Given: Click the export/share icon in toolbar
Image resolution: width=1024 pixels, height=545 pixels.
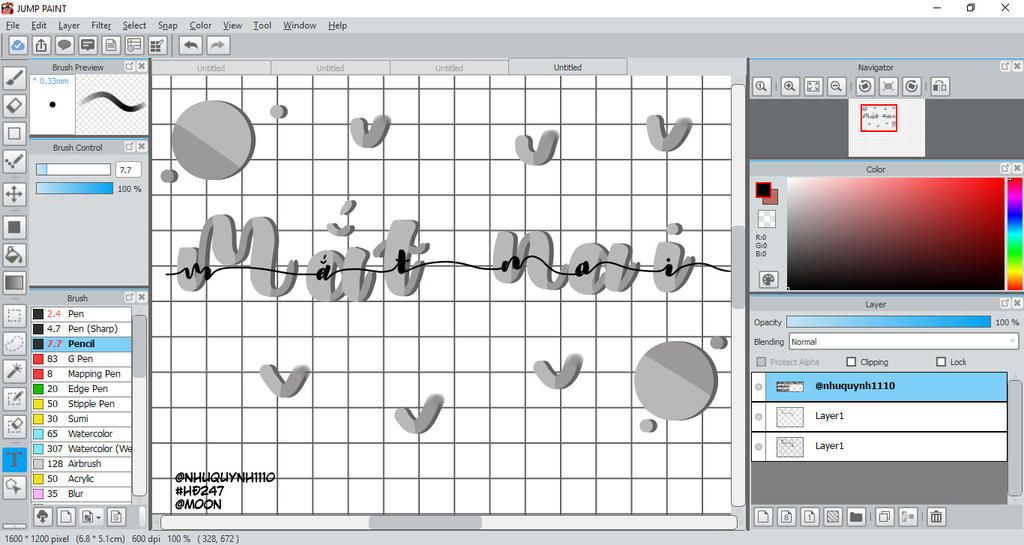Looking at the screenshot, I should pos(41,45).
